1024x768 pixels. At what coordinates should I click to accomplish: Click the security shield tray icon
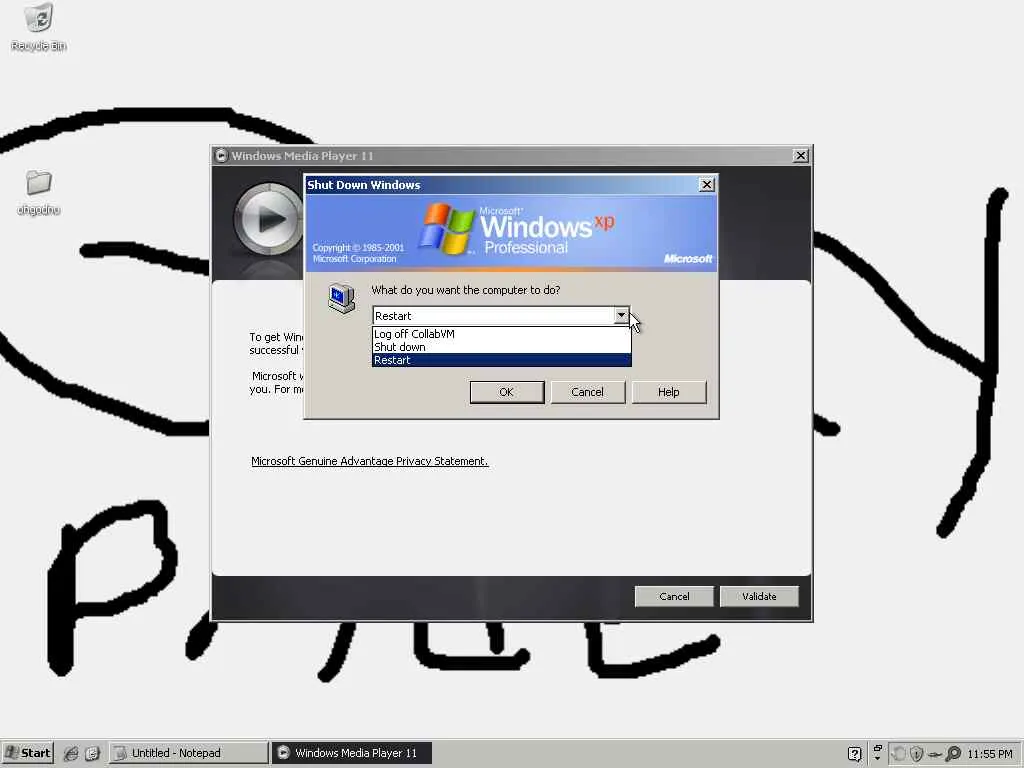pos(916,754)
